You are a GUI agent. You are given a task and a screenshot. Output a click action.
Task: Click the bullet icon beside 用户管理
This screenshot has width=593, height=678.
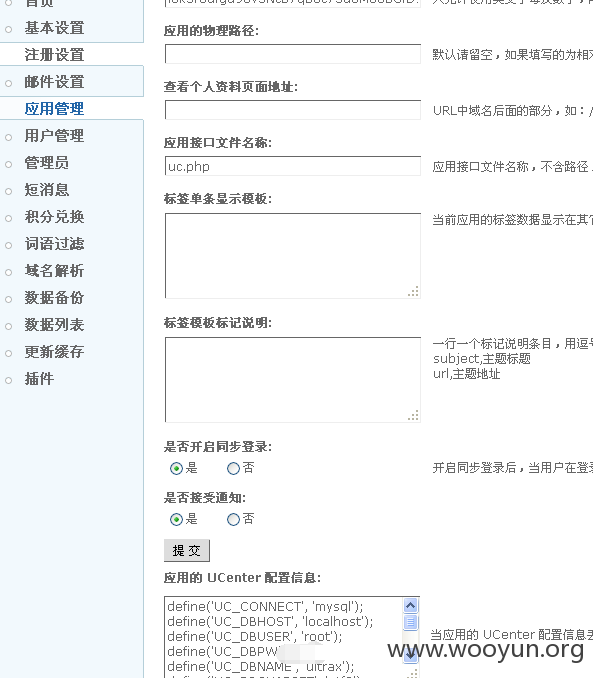pos(9,138)
